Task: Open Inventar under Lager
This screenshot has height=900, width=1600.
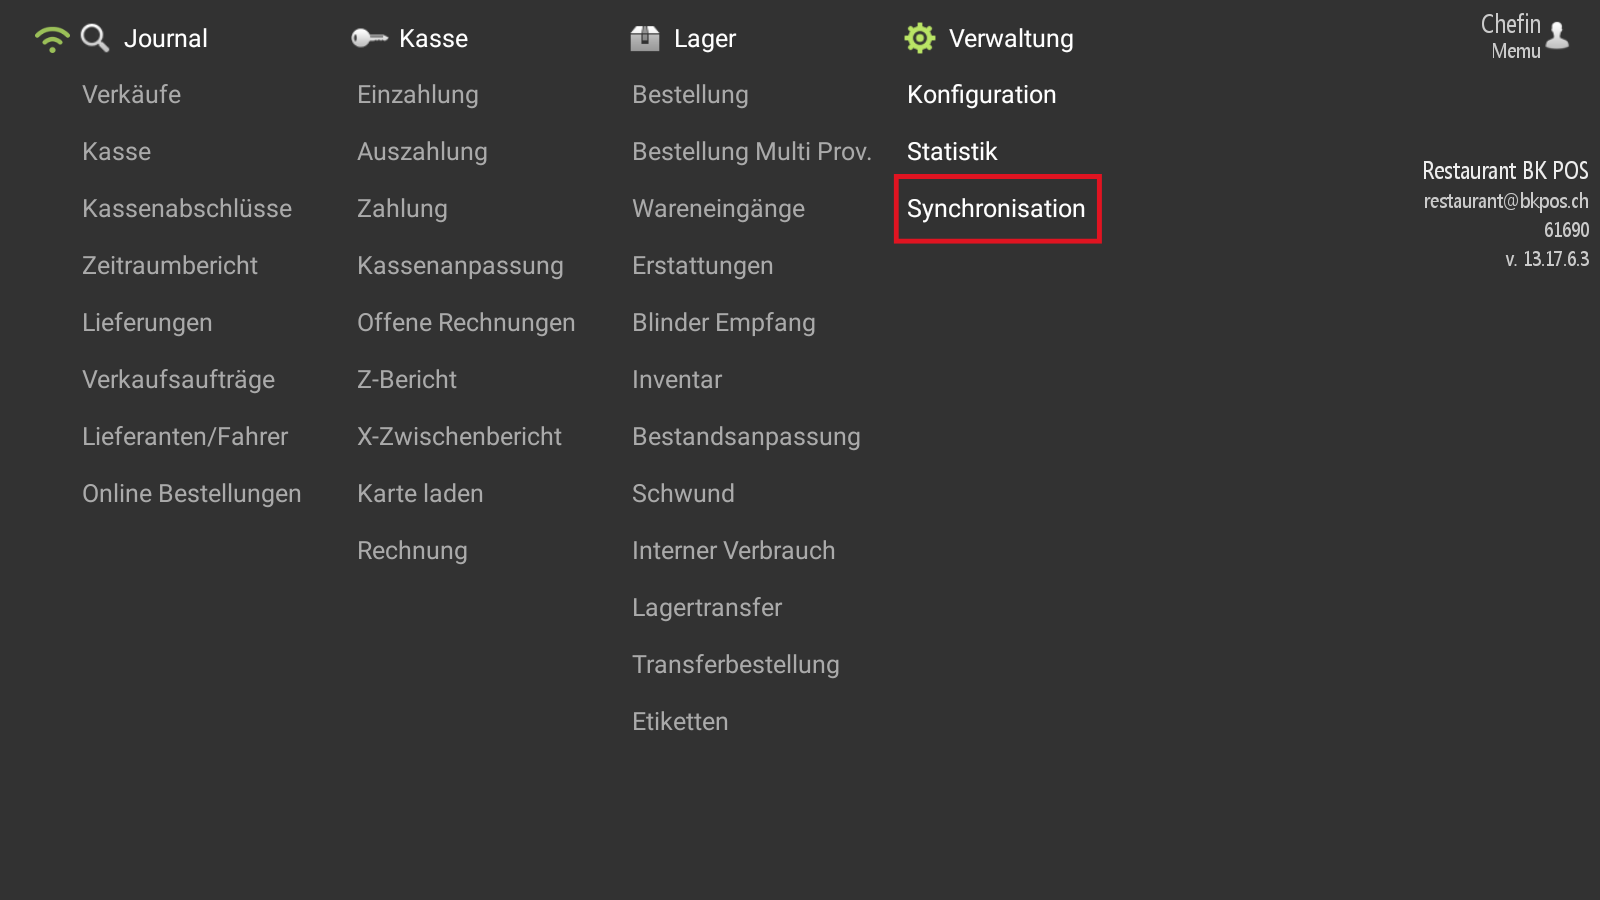Action: point(676,380)
